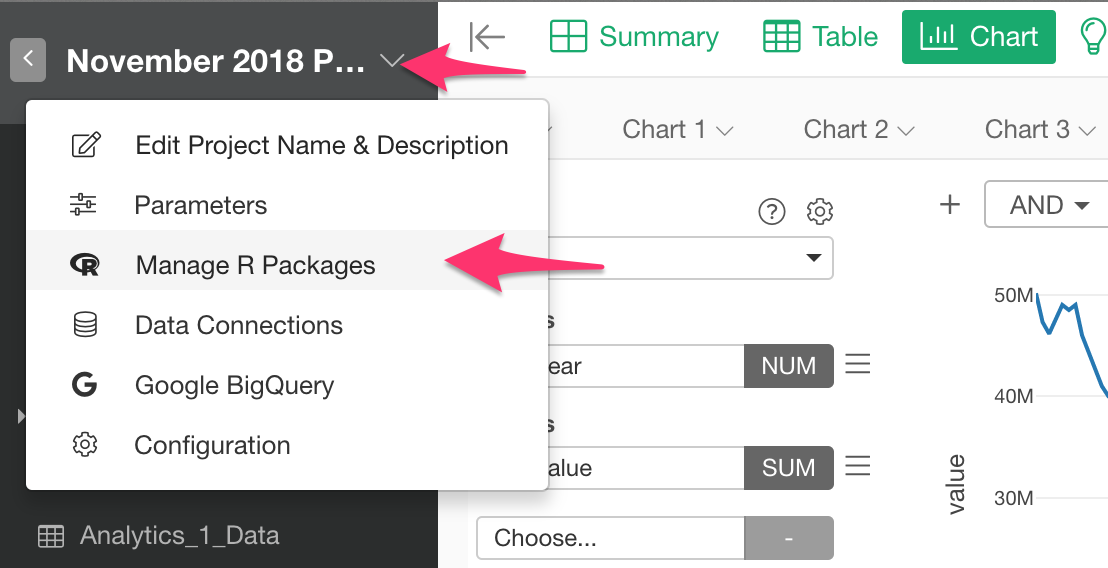Open Data Connections menu entry
1108x568 pixels.
click(x=238, y=325)
